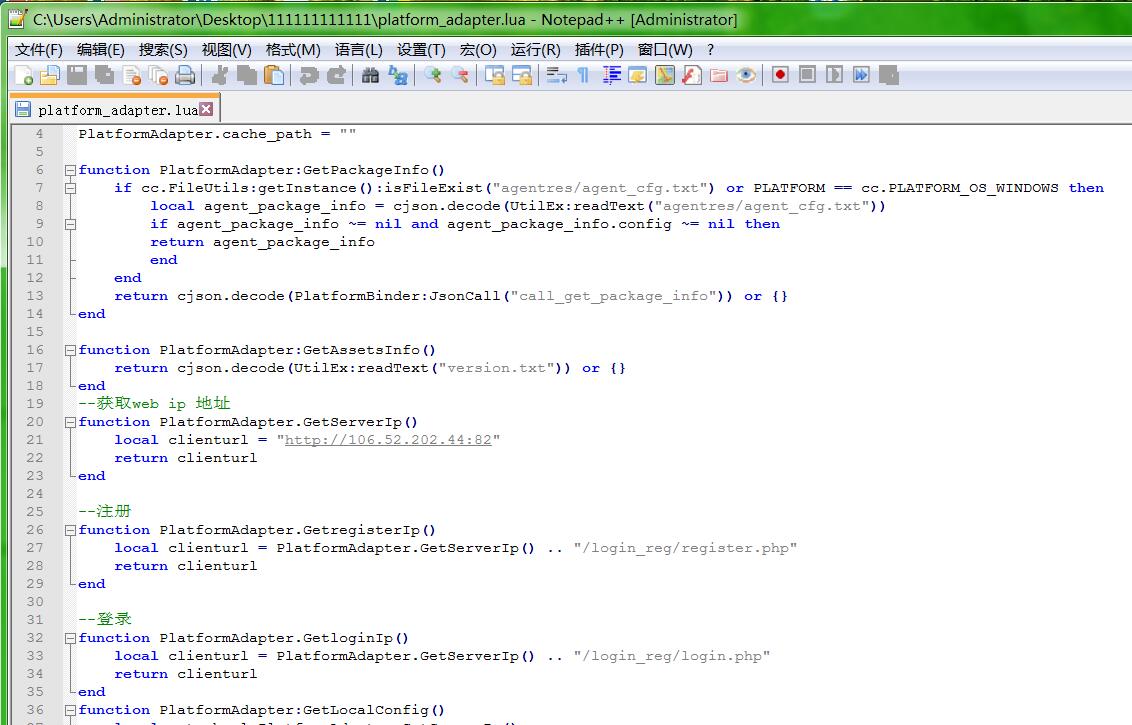This screenshot has width=1132, height=725.
Task: Collapse the GetAssetsInfo function fold on line 16
Action: [x=70, y=350]
